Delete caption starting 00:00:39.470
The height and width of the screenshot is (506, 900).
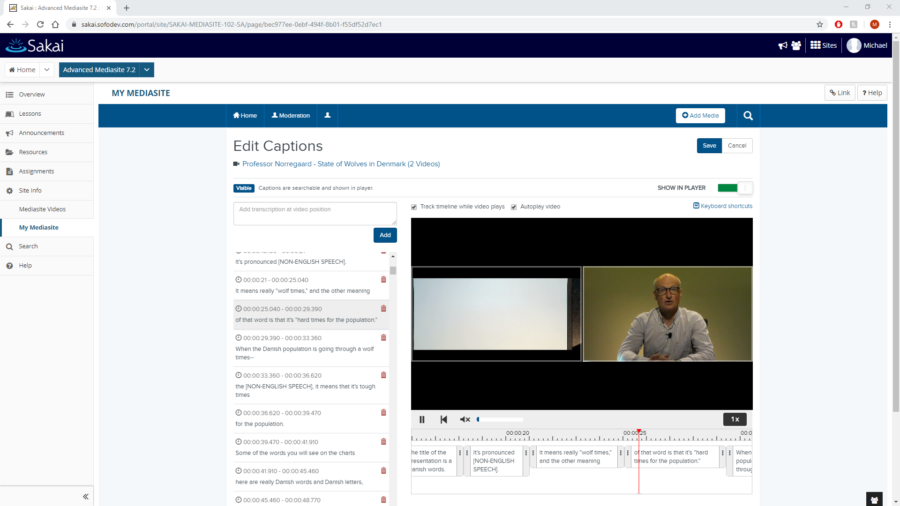tap(383, 442)
